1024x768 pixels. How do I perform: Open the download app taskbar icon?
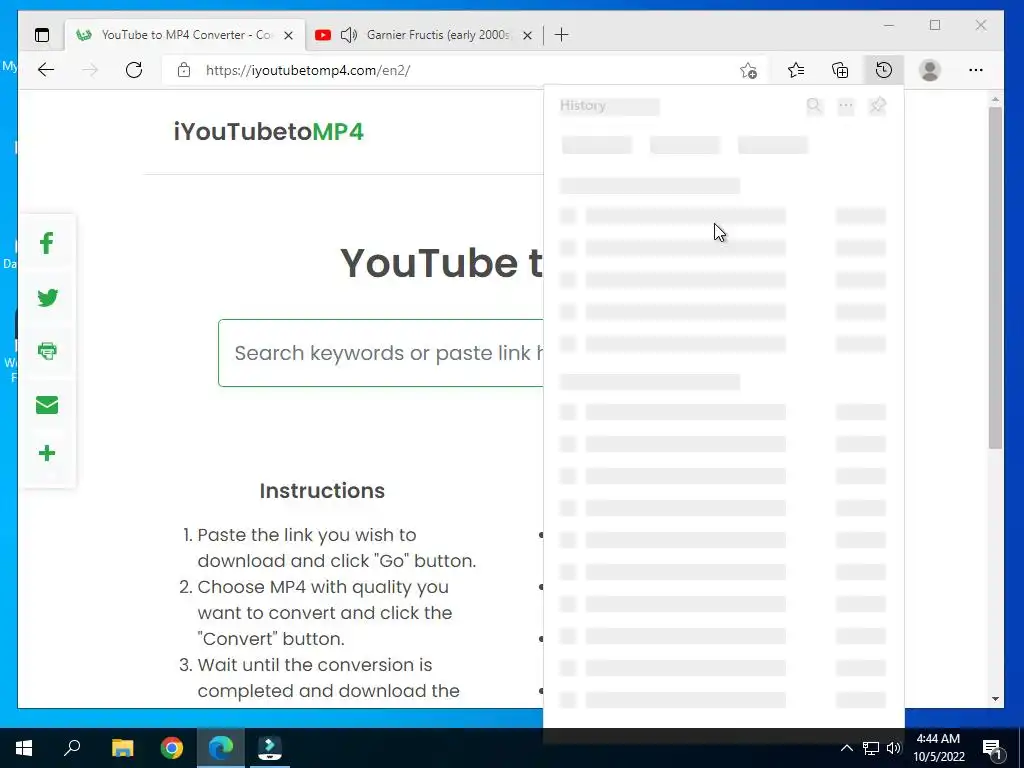click(270, 748)
